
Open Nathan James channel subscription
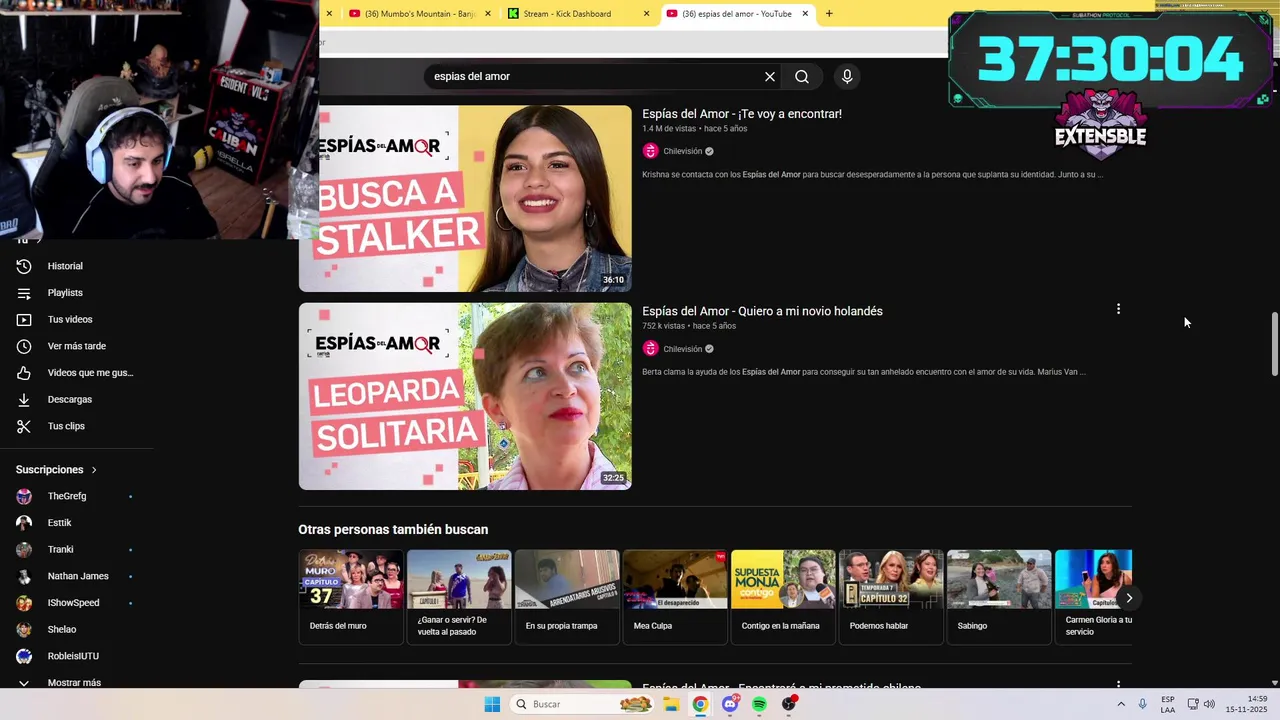(x=78, y=576)
